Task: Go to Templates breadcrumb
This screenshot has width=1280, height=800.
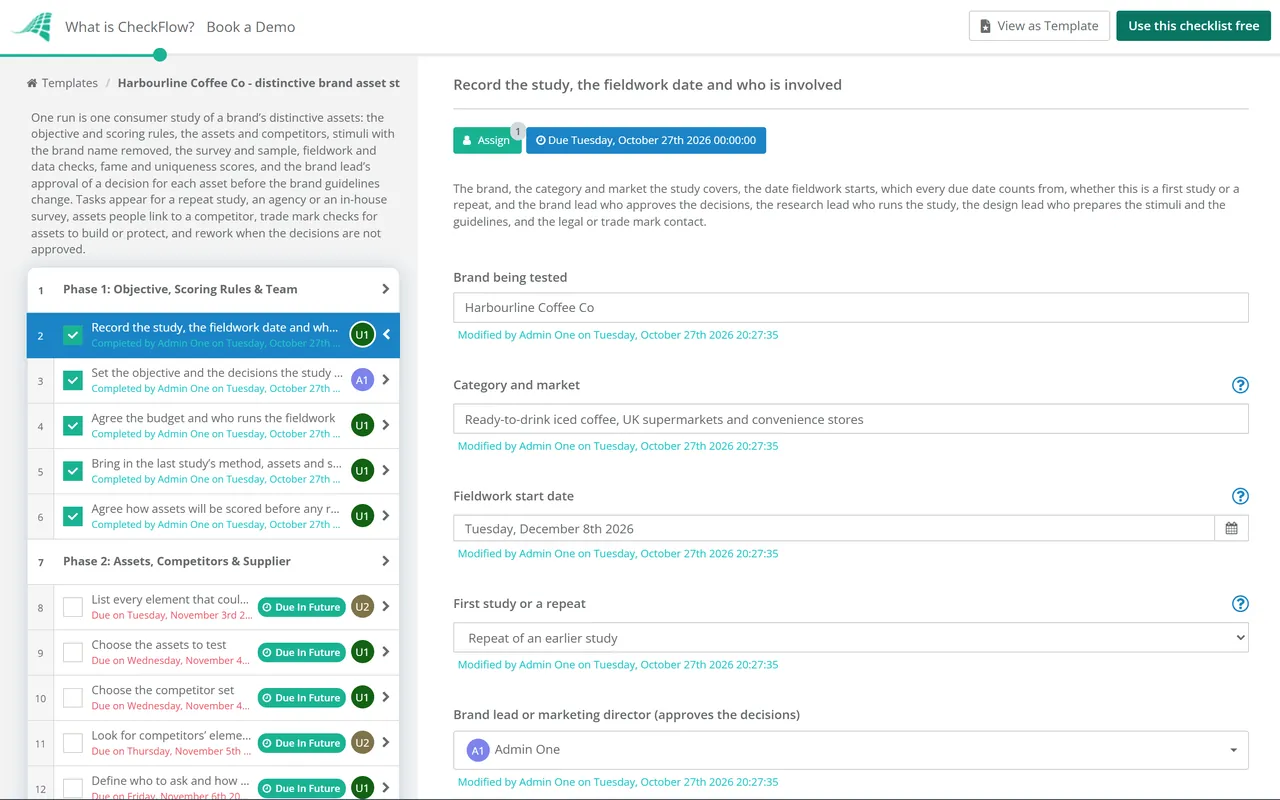Action: click(70, 83)
